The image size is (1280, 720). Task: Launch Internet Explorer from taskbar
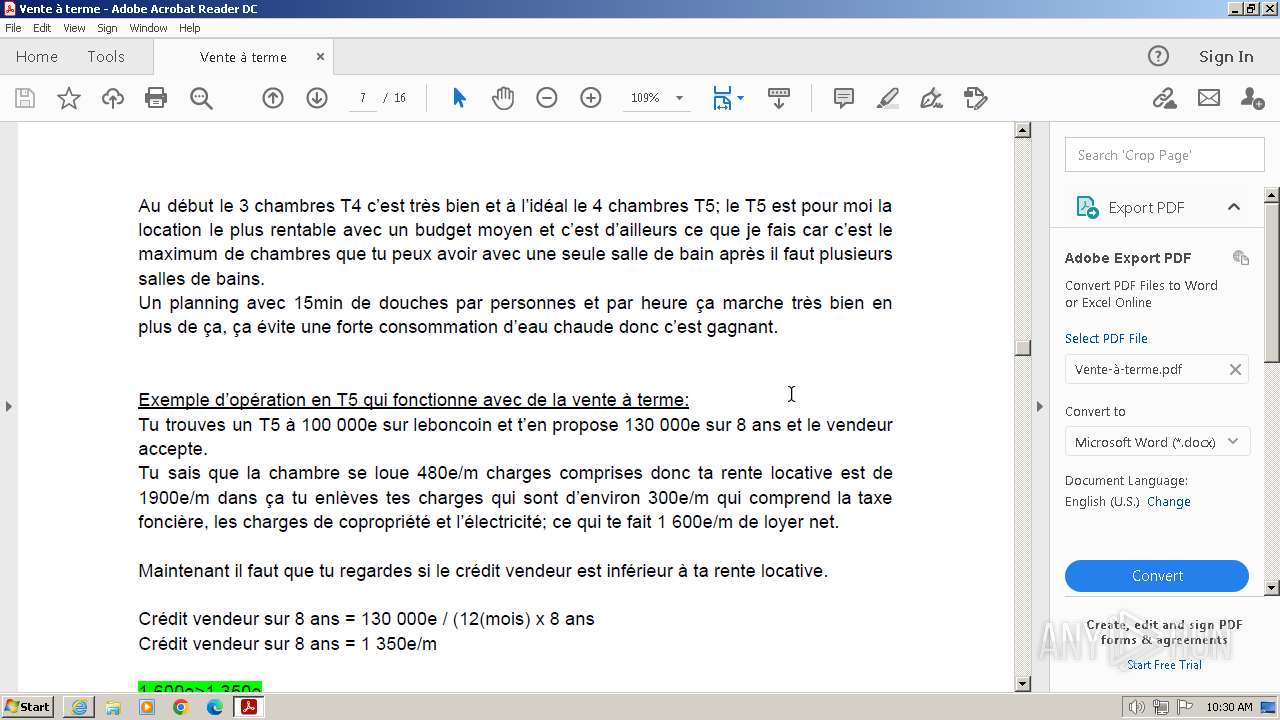pos(79,707)
